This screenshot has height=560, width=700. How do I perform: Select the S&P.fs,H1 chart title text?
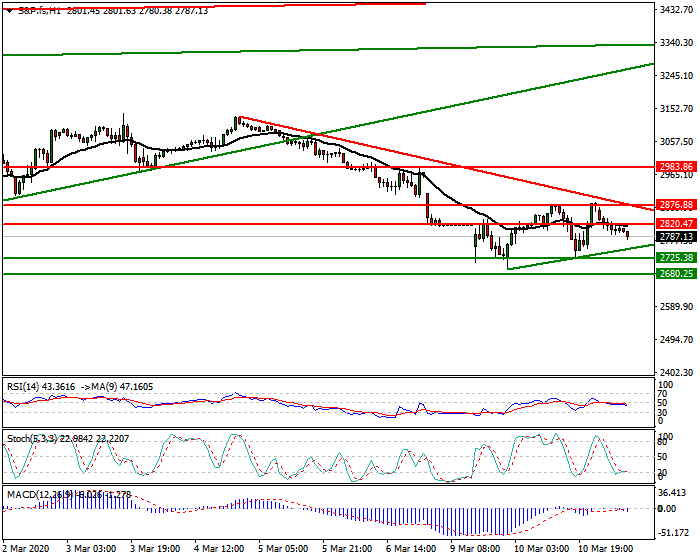(39, 11)
